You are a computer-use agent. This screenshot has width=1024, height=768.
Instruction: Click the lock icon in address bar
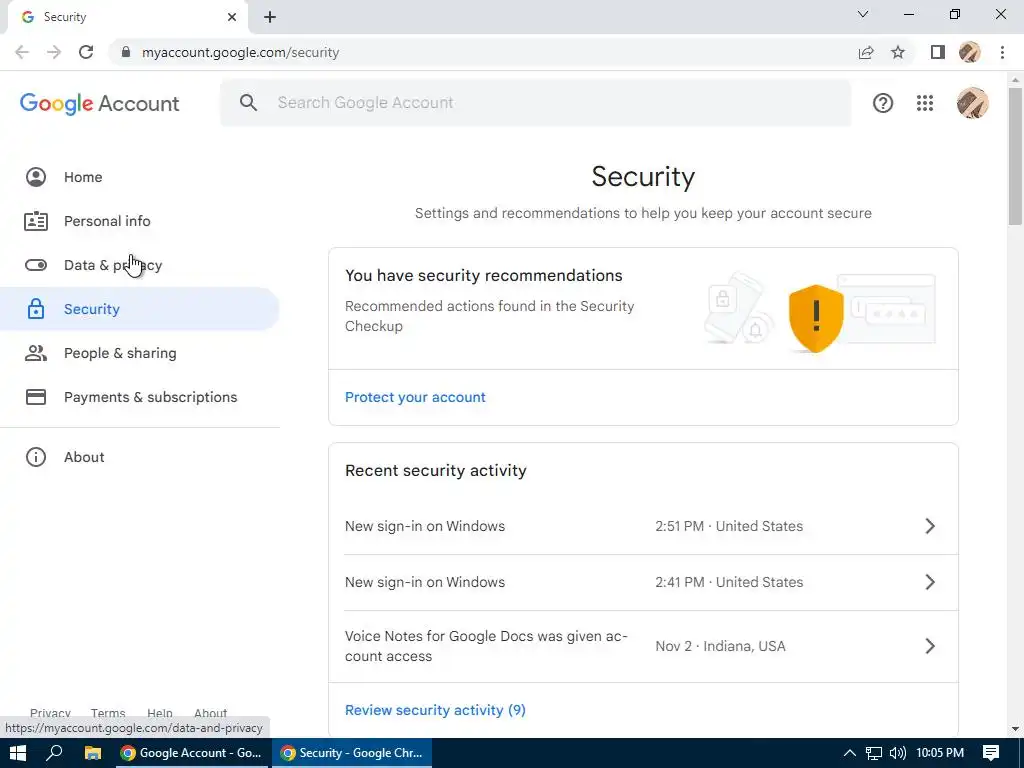tap(126, 52)
